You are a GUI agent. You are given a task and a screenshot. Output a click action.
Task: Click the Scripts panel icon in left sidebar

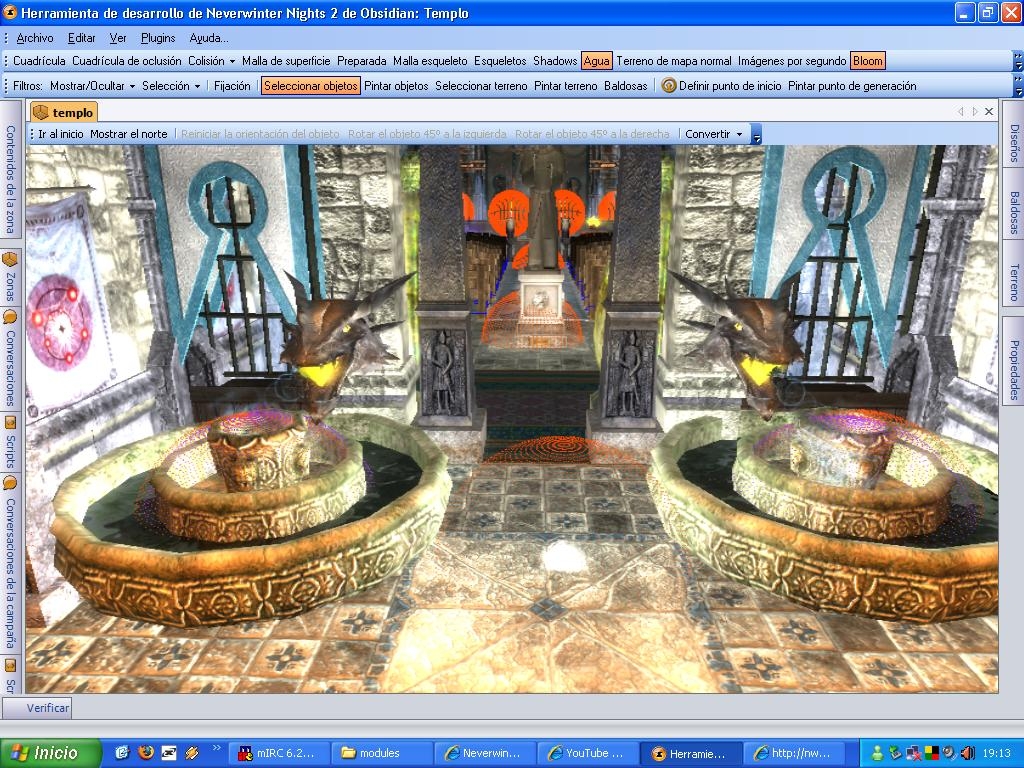point(10,422)
